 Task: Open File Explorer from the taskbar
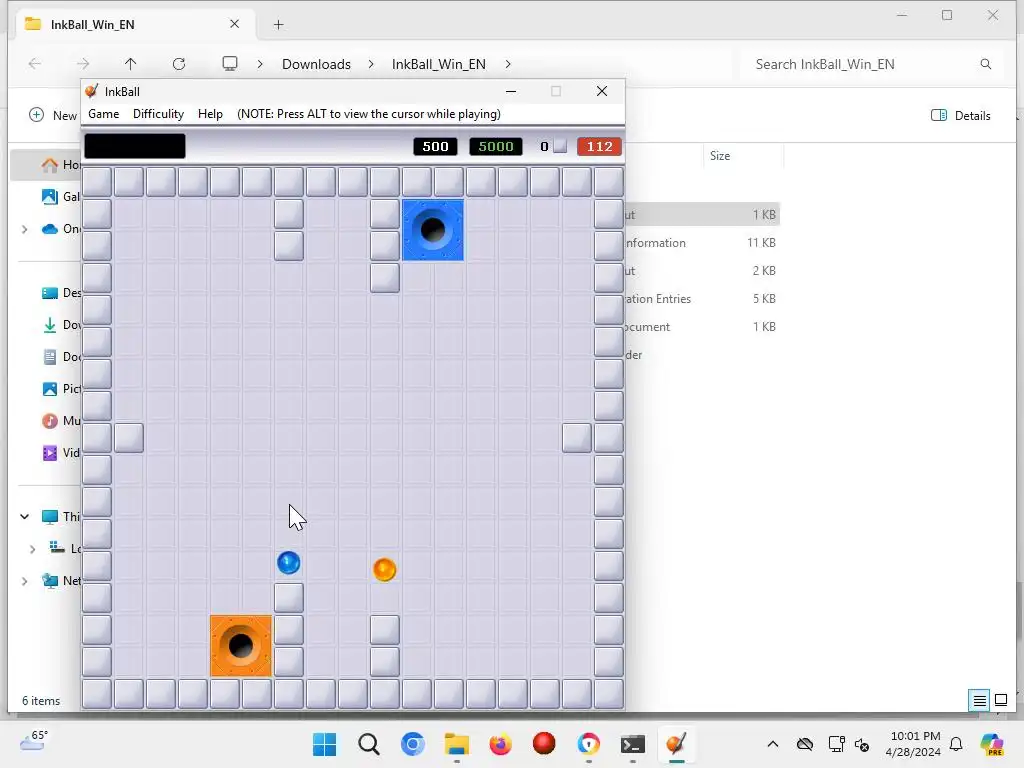pos(456,744)
